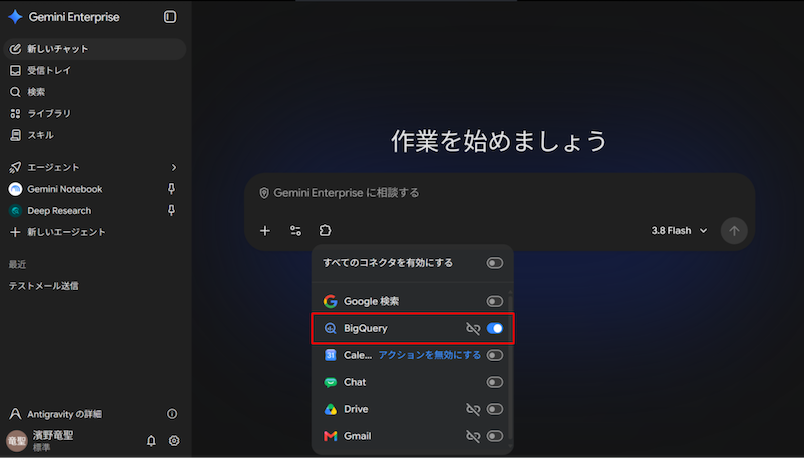Image resolution: width=804 pixels, height=458 pixels.
Task: Start a 新しいチャット in the sidebar
Action: click(94, 49)
